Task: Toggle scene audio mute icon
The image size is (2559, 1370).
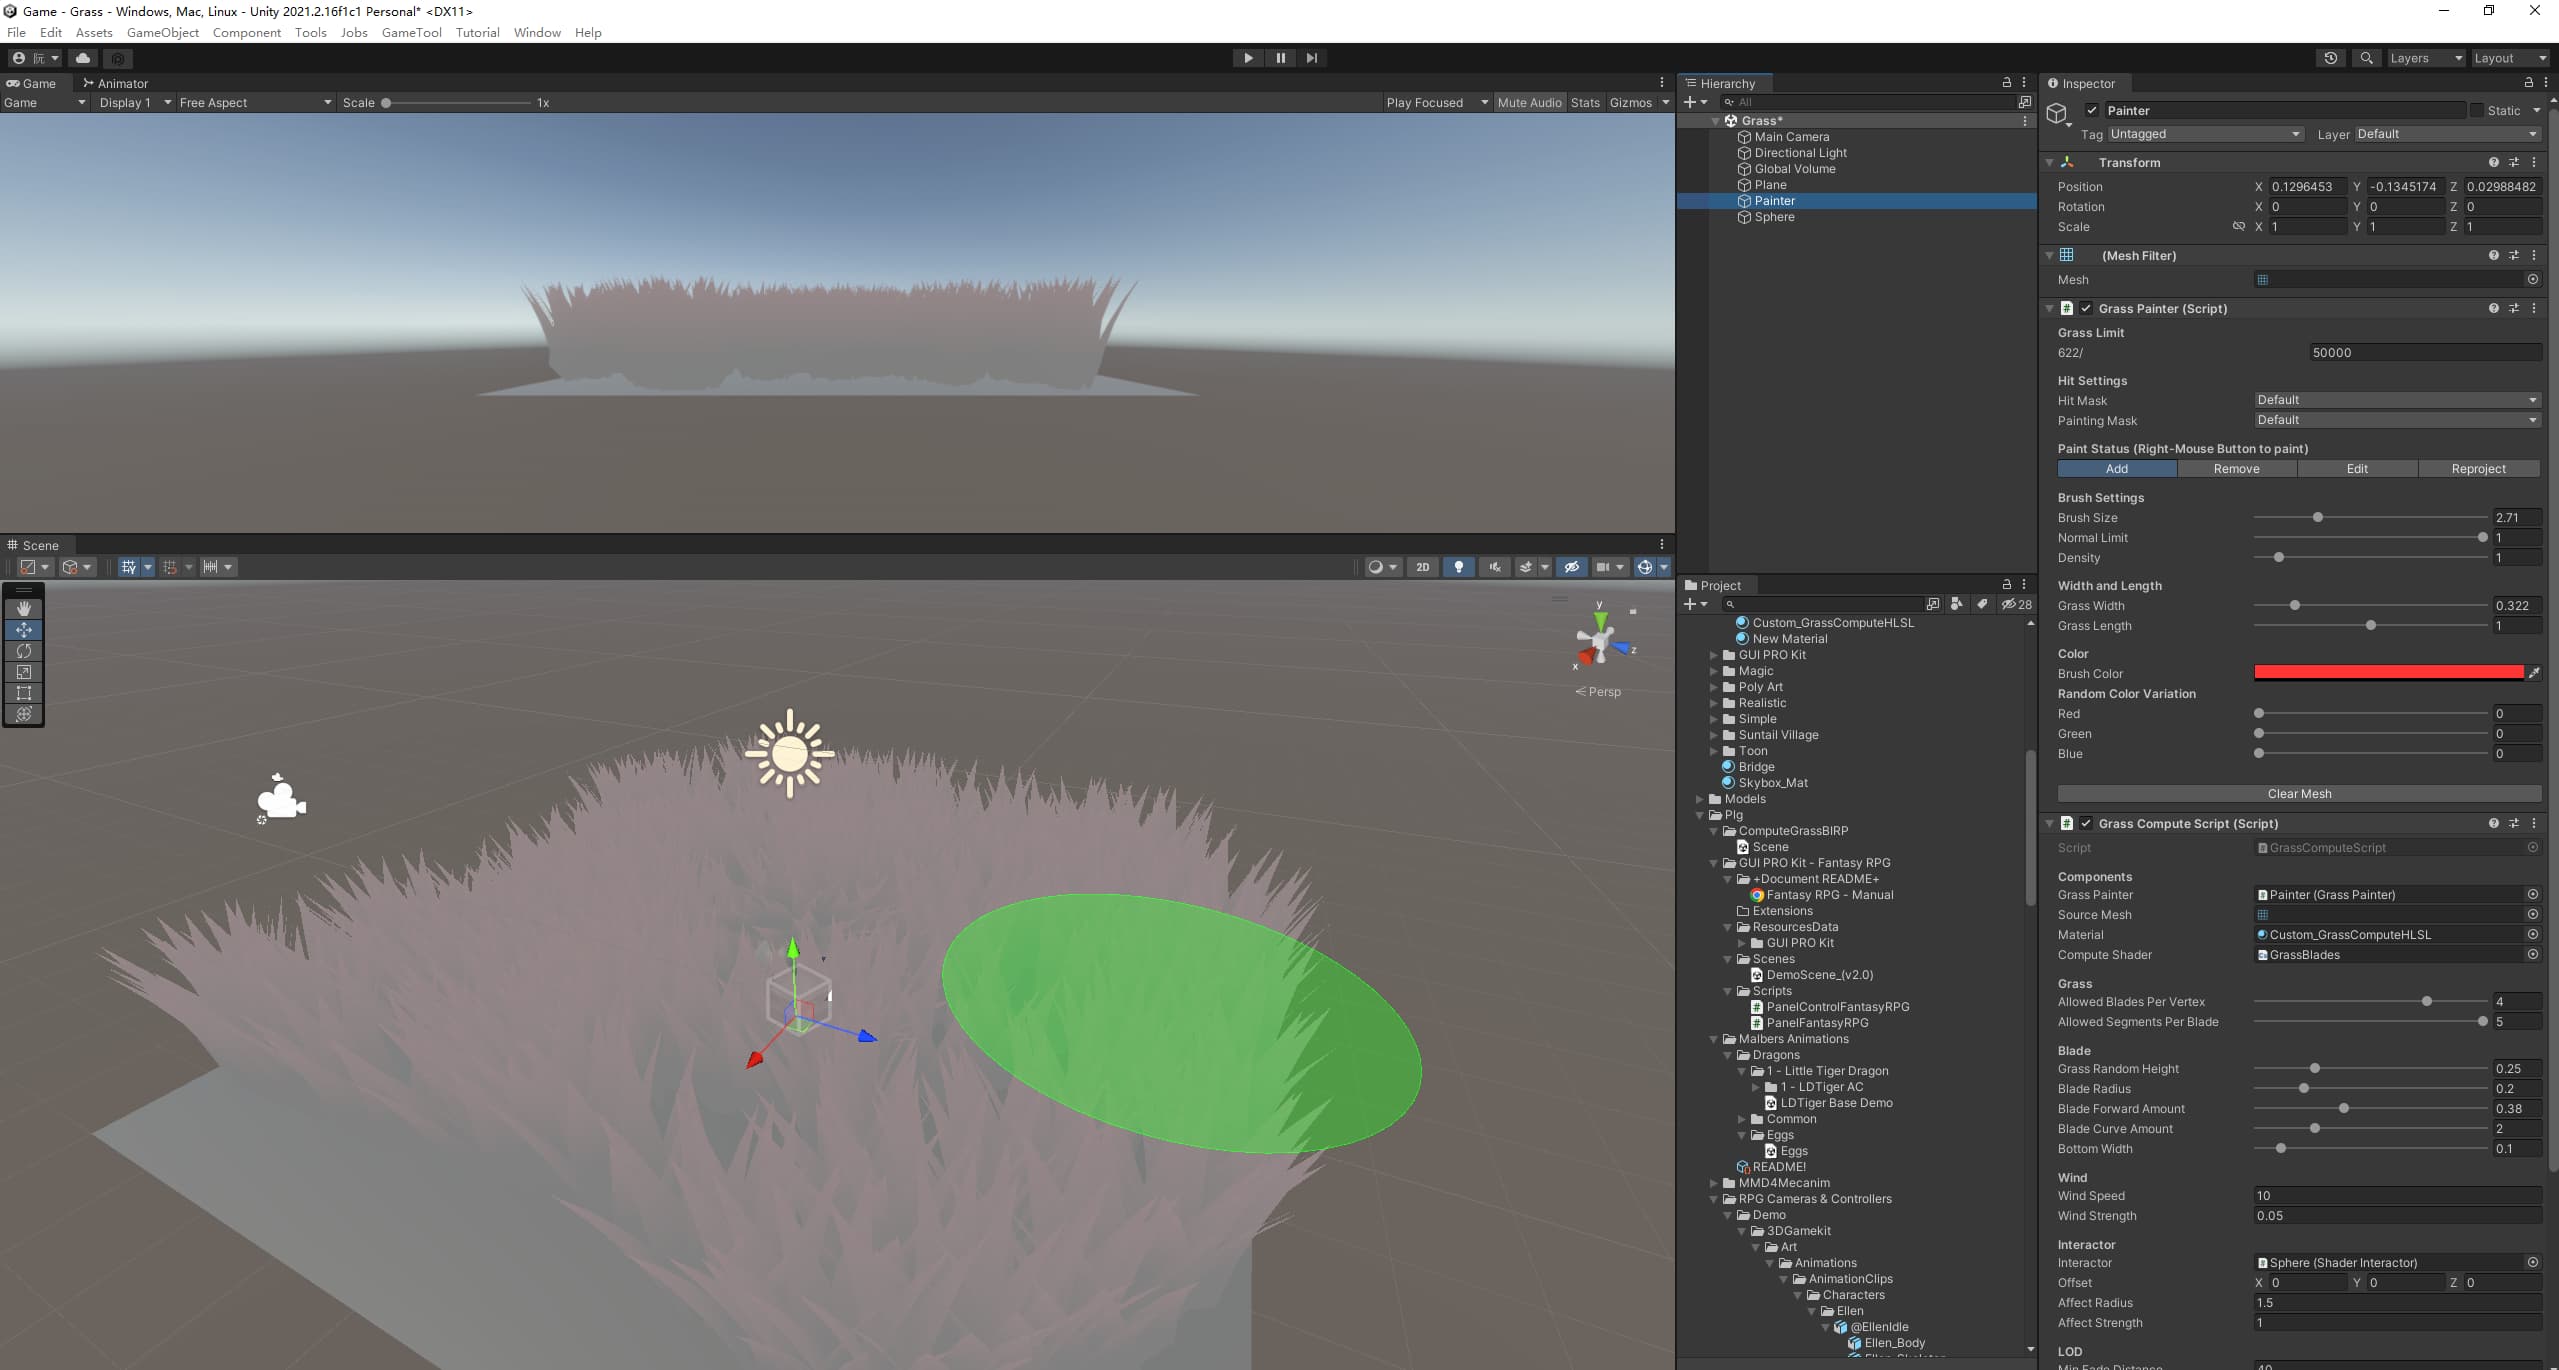Action: point(1495,567)
